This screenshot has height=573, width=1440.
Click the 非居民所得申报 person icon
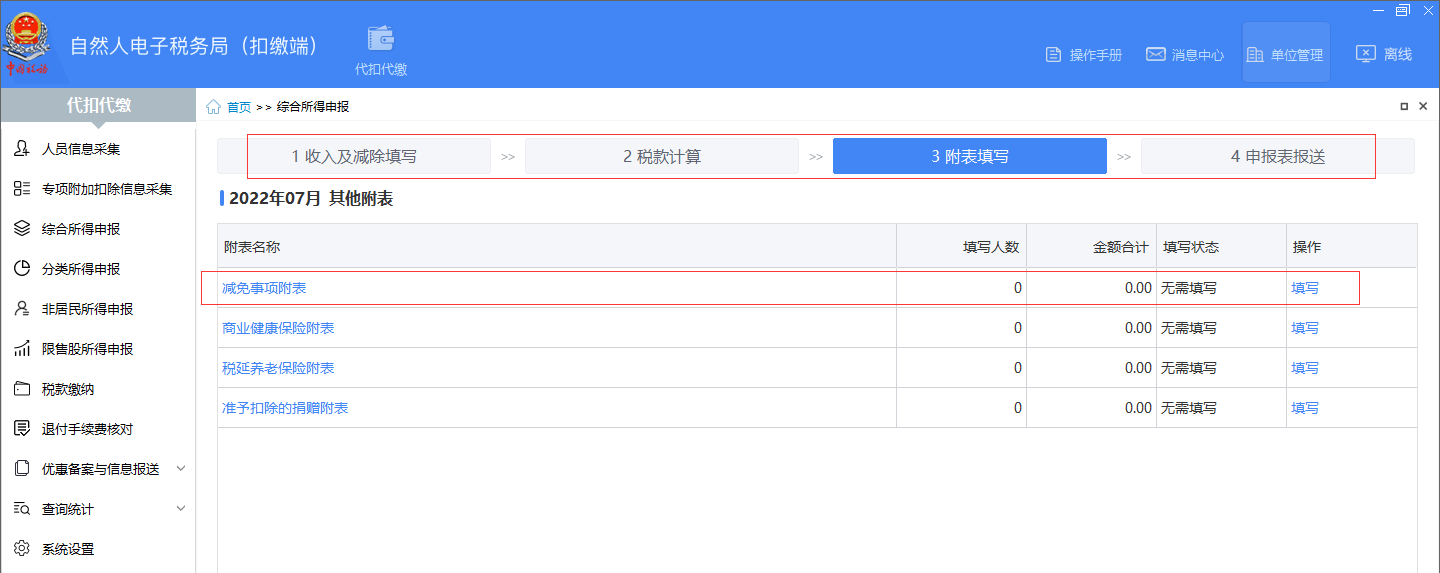(22, 309)
